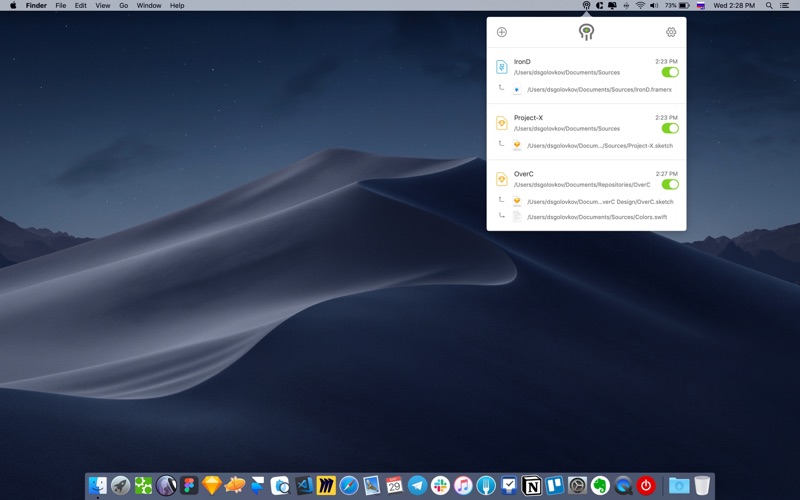Viewport: 800px width, 500px height.
Task: Turn off the Project-X toggle
Action: (x=670, y=128)
